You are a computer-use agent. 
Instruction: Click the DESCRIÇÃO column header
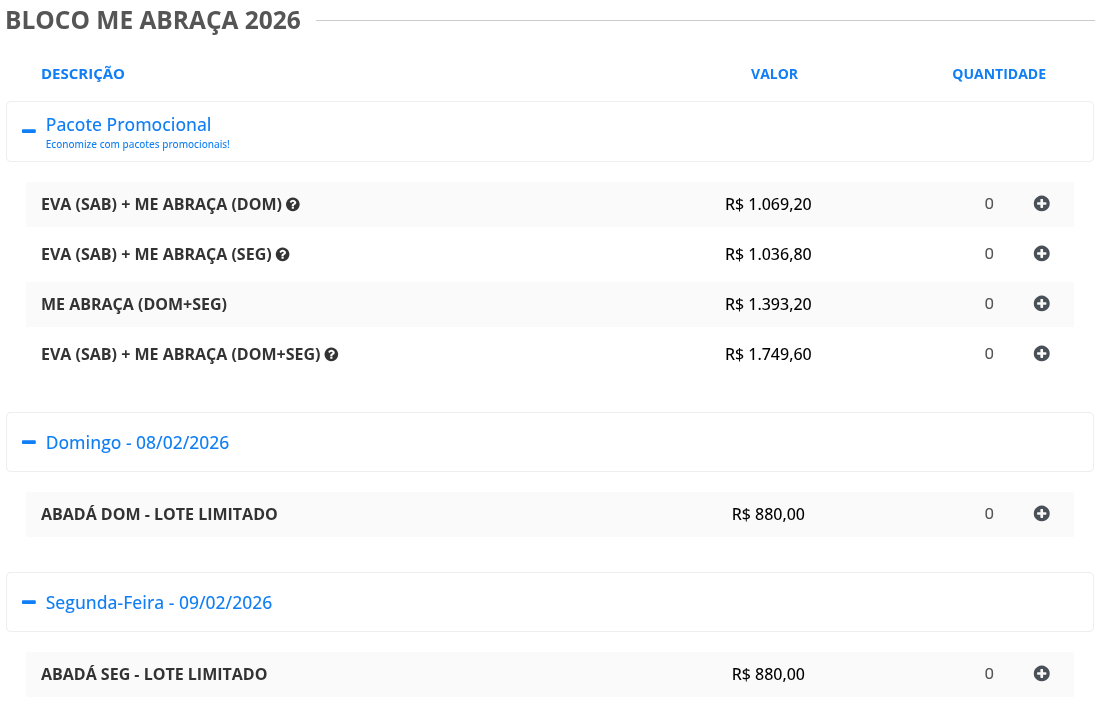83,74
